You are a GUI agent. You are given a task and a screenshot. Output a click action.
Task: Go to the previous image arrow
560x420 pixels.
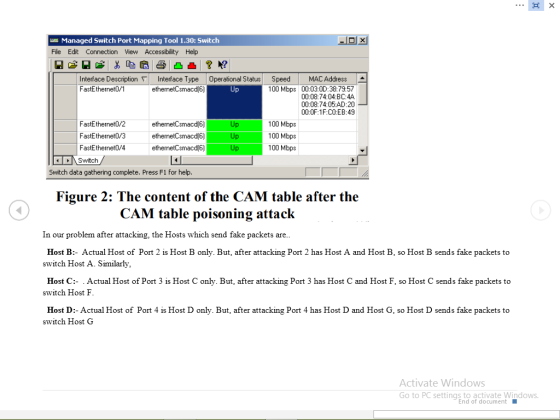[19, 210]
